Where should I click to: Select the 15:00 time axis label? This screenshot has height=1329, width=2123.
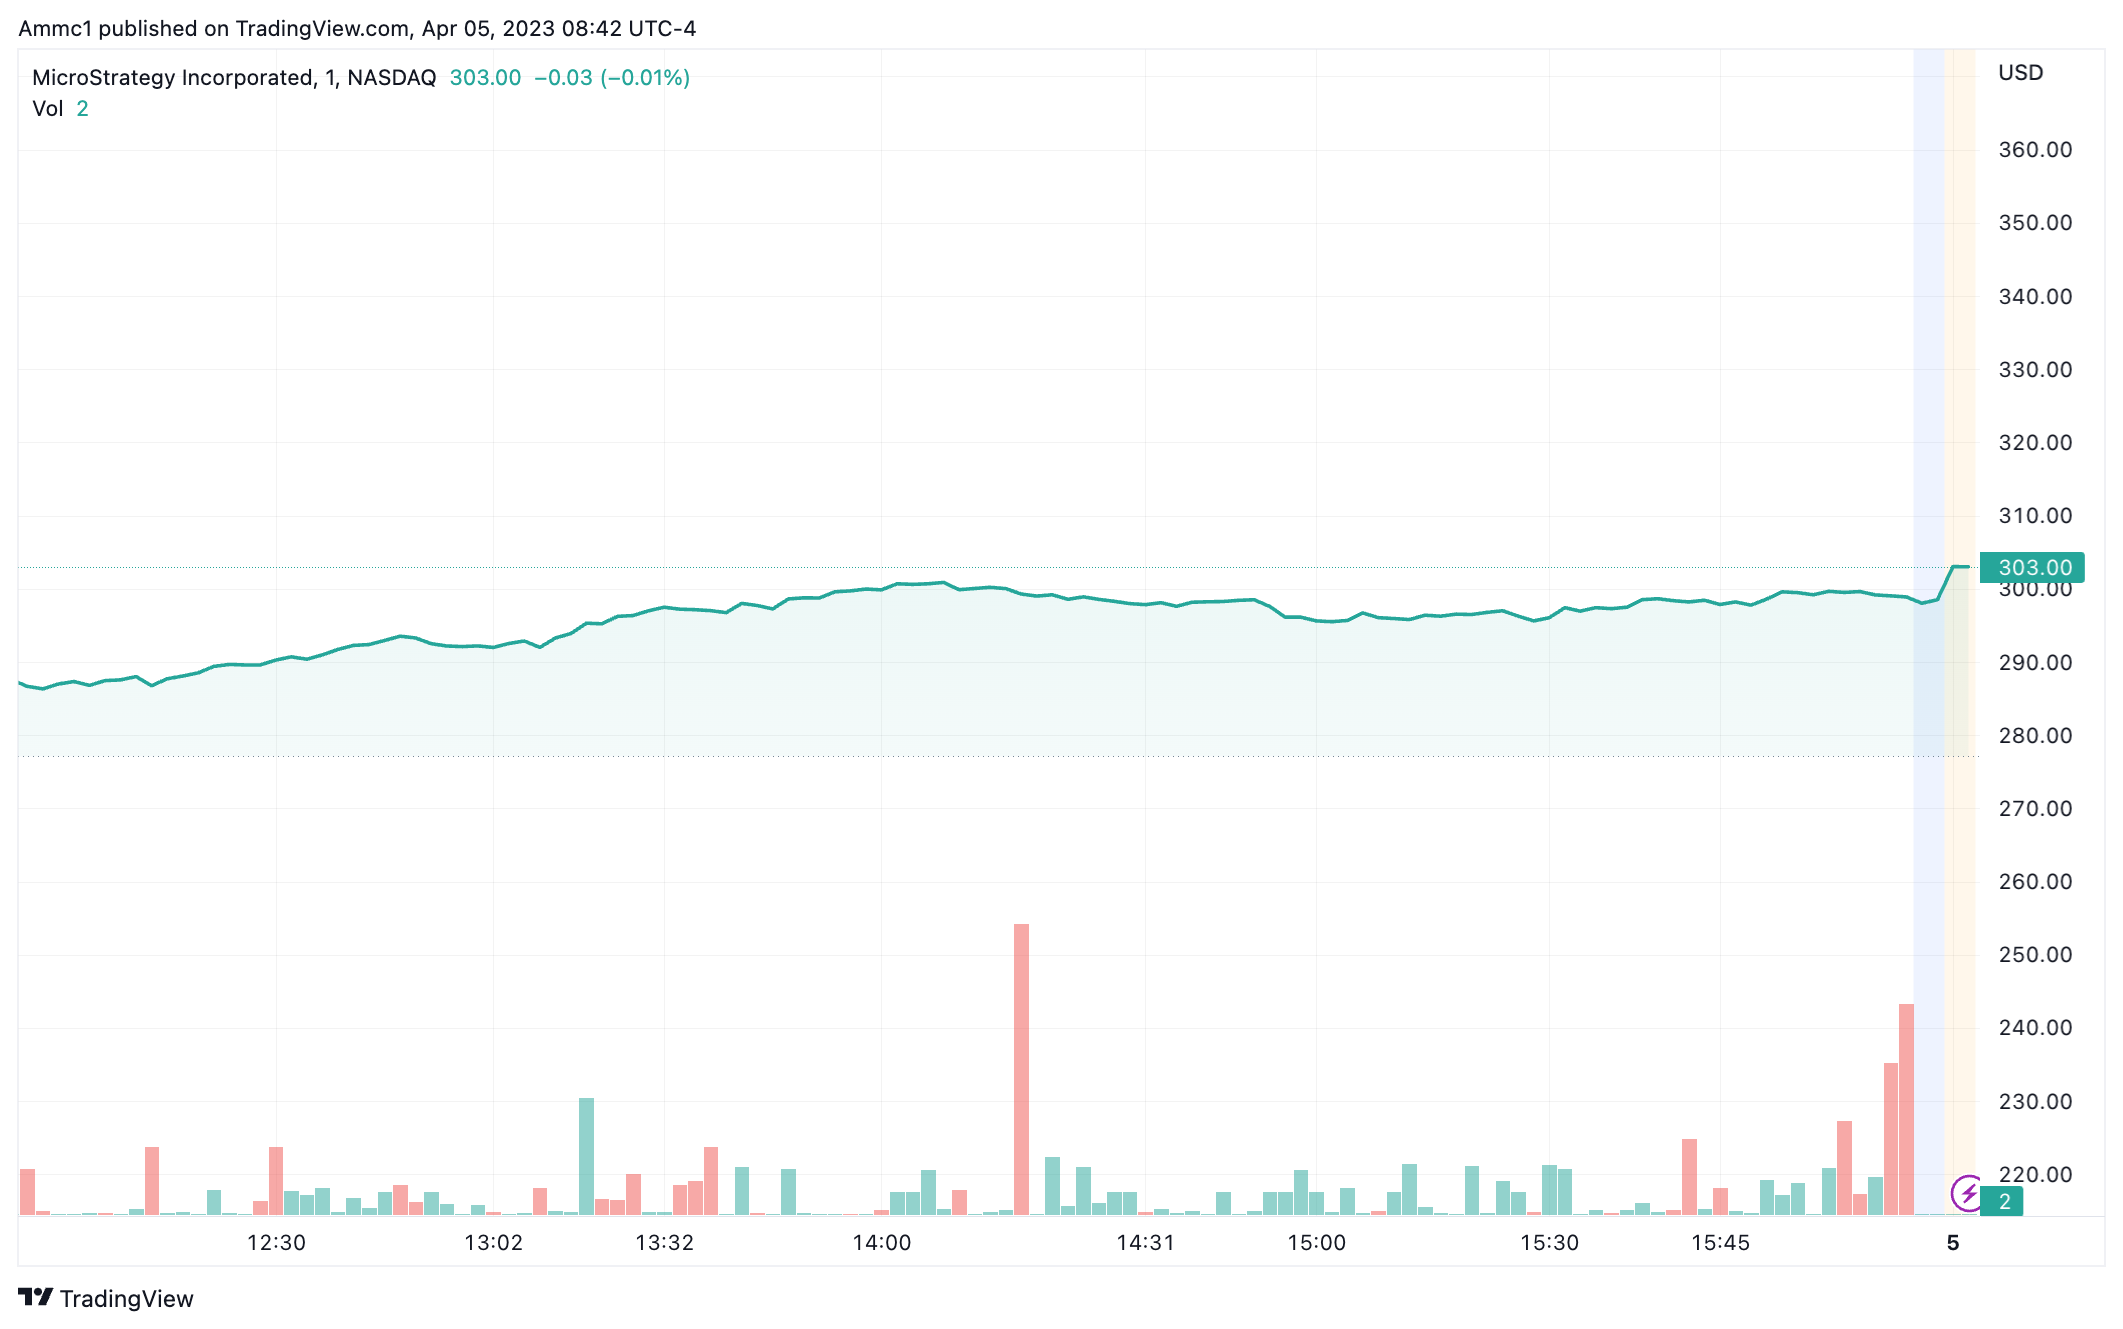[x=1316, y=1242]
